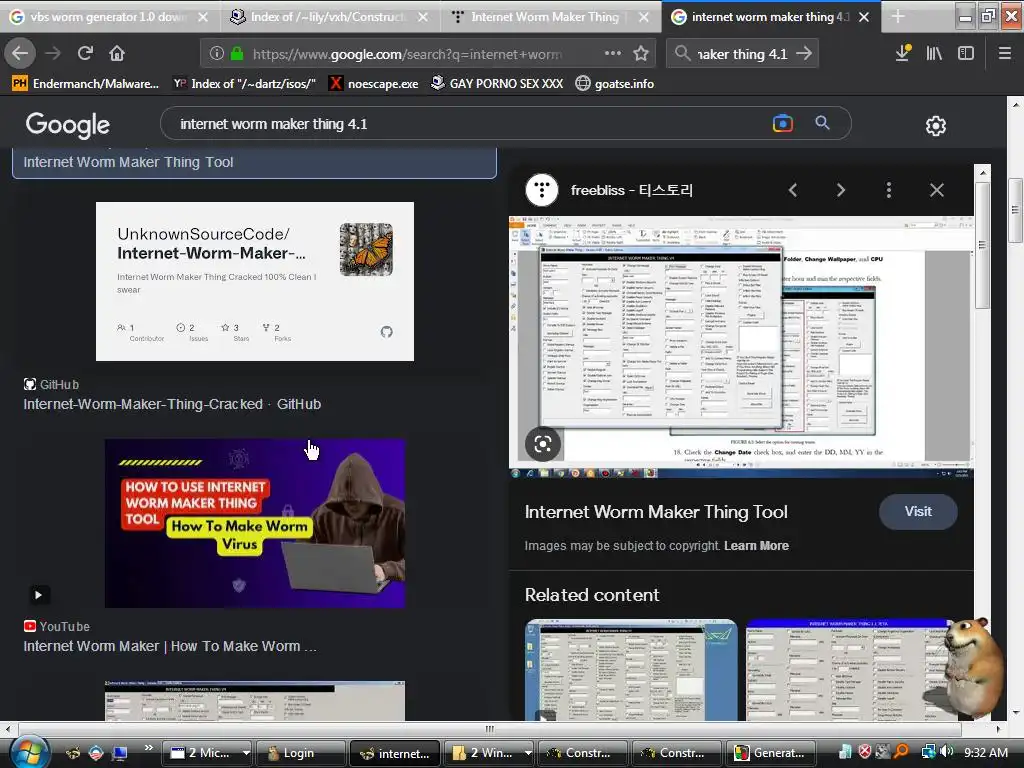Click the browser search box 'maker thing 4.1'
The image size is (1024, 768).
(x=742, y=54)
